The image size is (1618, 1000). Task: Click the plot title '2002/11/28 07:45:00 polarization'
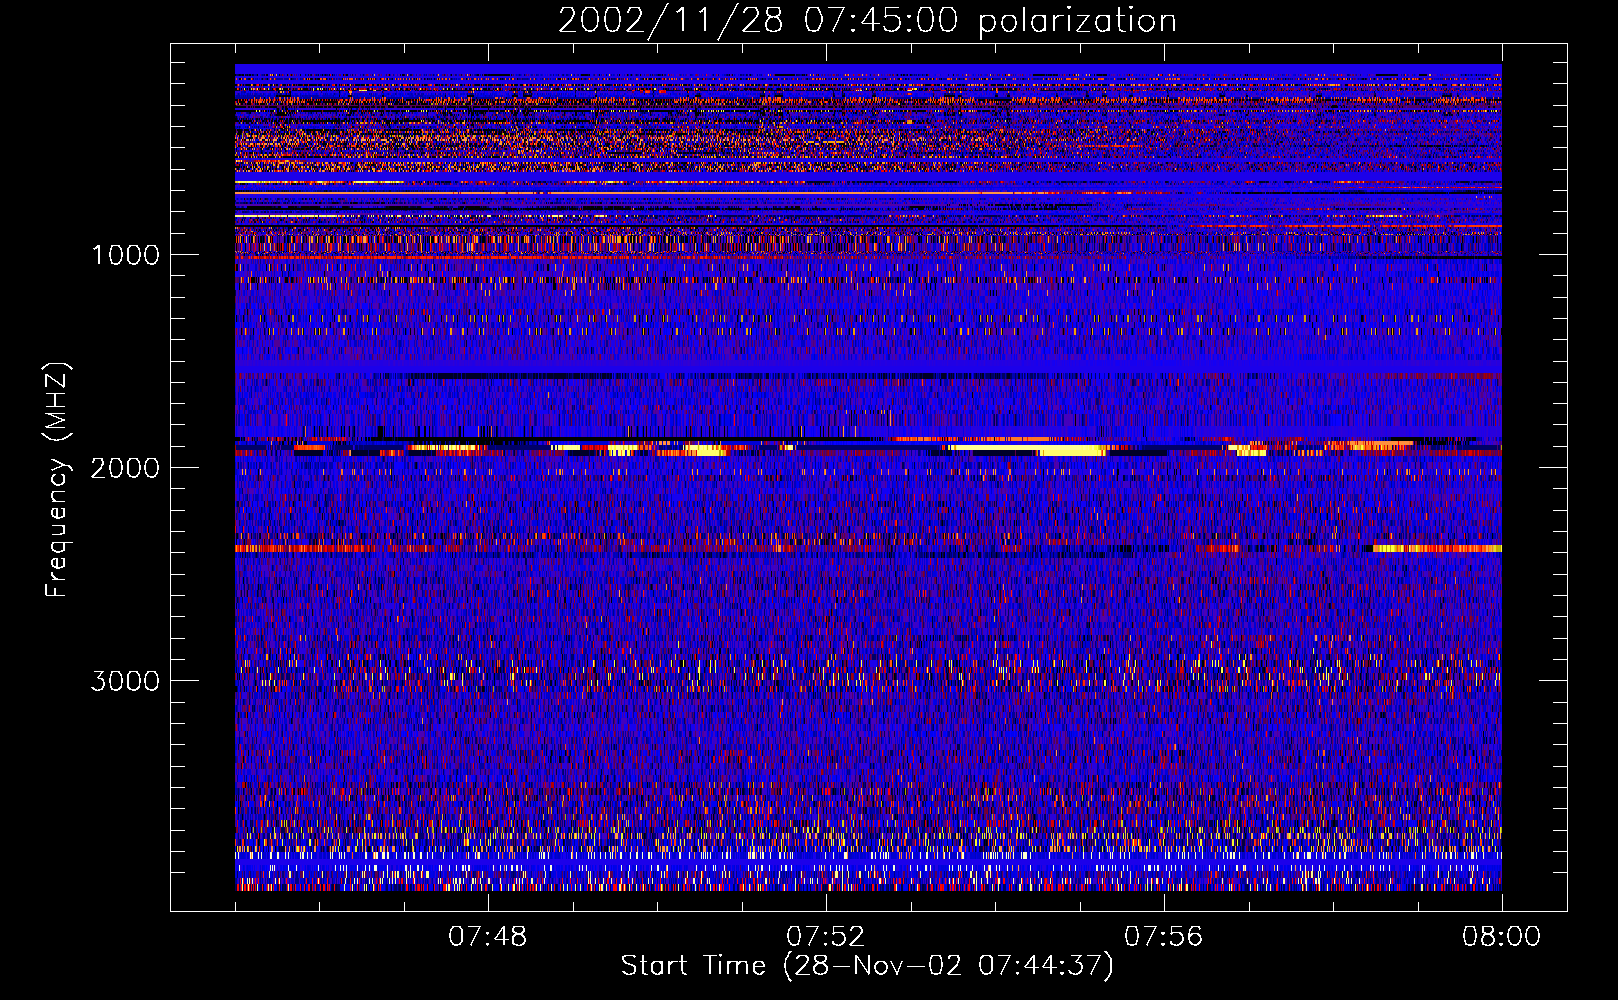pyautogui.click(x=867, y=21)
